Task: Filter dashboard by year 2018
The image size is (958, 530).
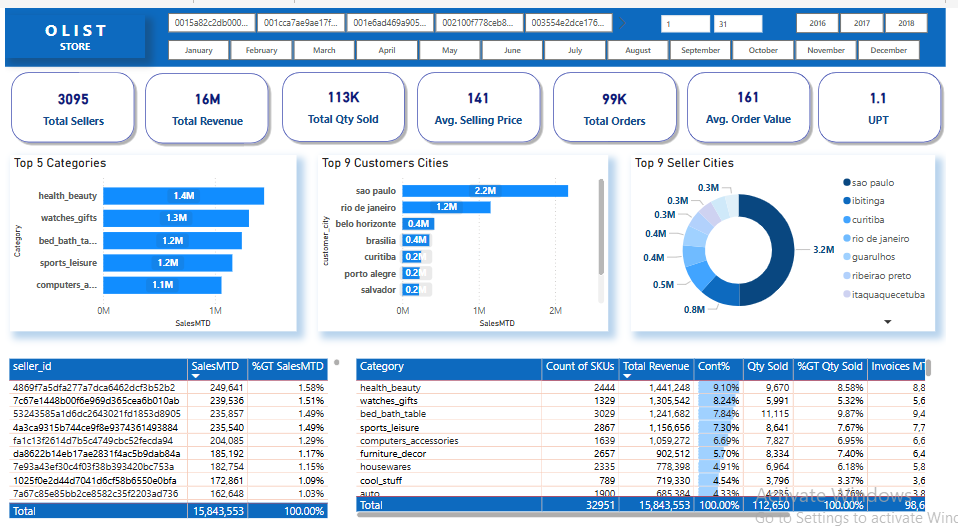Action: 906,23
